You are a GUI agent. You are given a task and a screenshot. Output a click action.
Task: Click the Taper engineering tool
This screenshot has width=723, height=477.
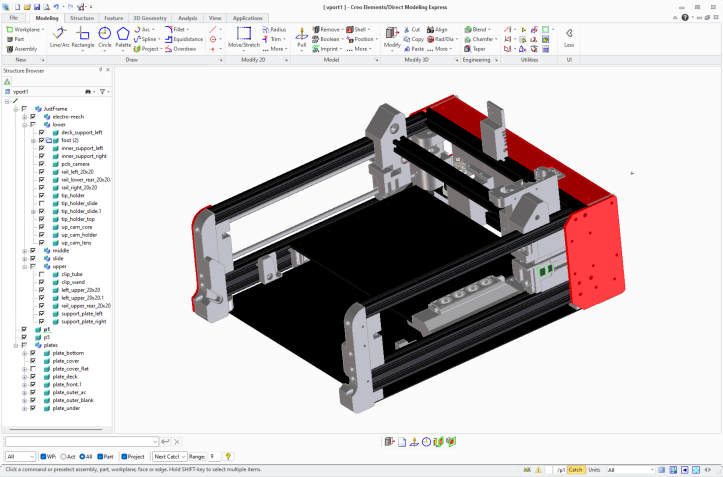pyautogui.click(x=477, y=48)
